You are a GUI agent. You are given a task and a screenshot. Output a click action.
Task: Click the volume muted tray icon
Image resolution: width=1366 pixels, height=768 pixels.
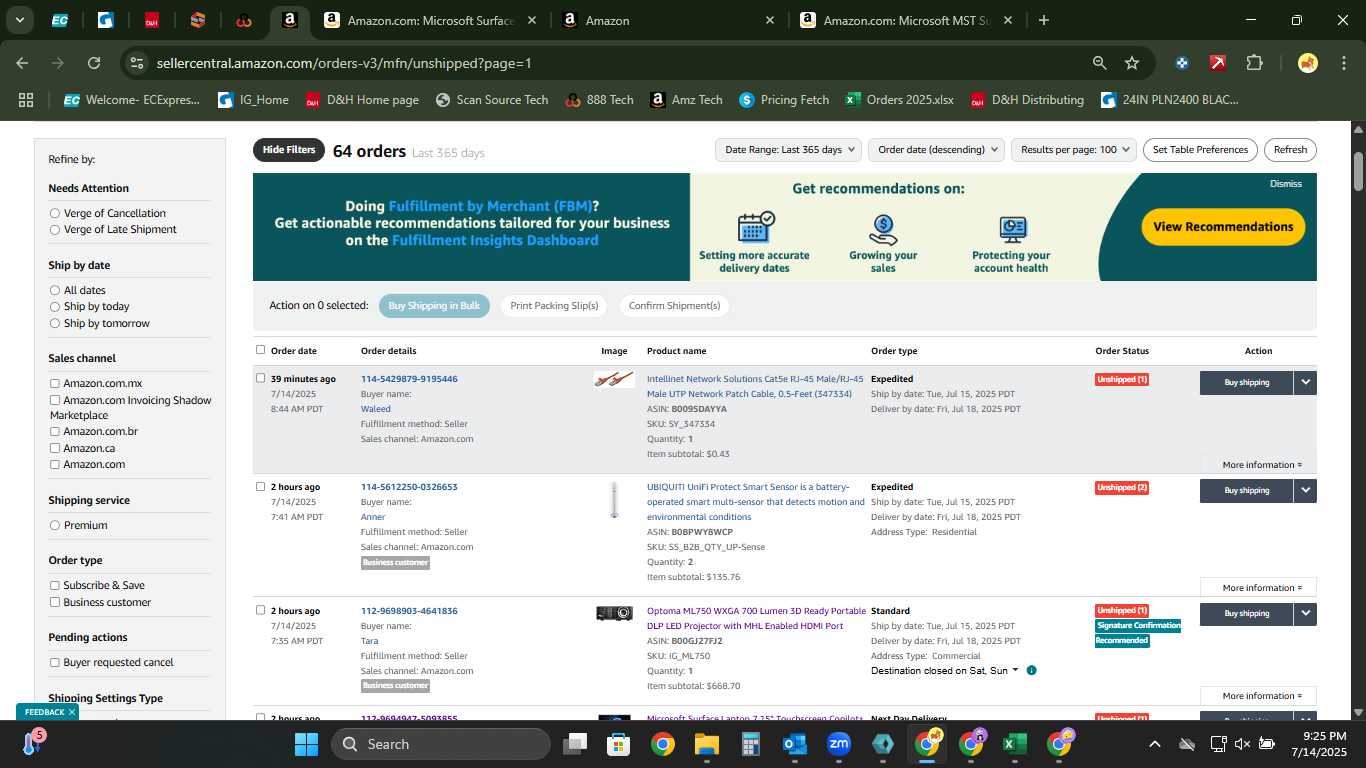click(x=1242, y=744)
